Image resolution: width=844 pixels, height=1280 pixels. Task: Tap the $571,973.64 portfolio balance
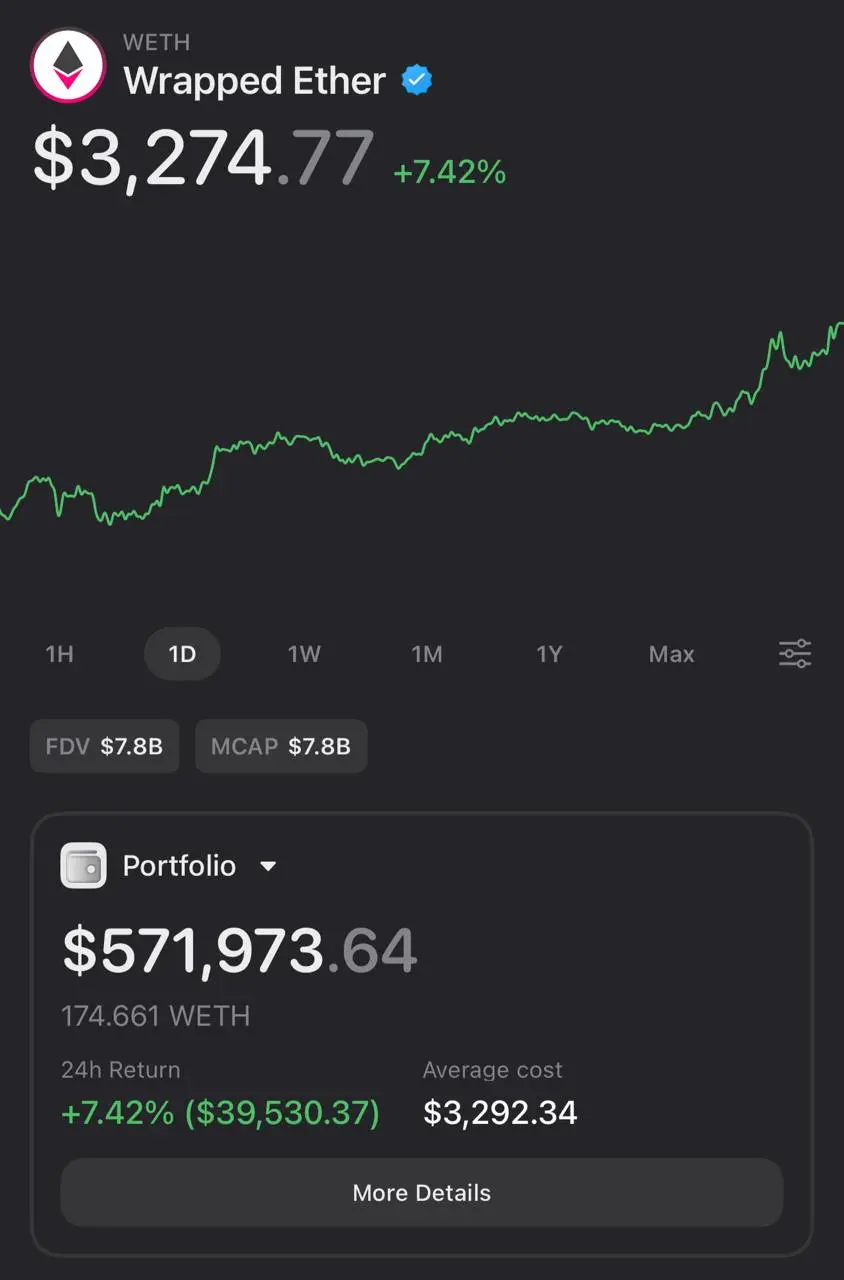(x=240, y=951)
